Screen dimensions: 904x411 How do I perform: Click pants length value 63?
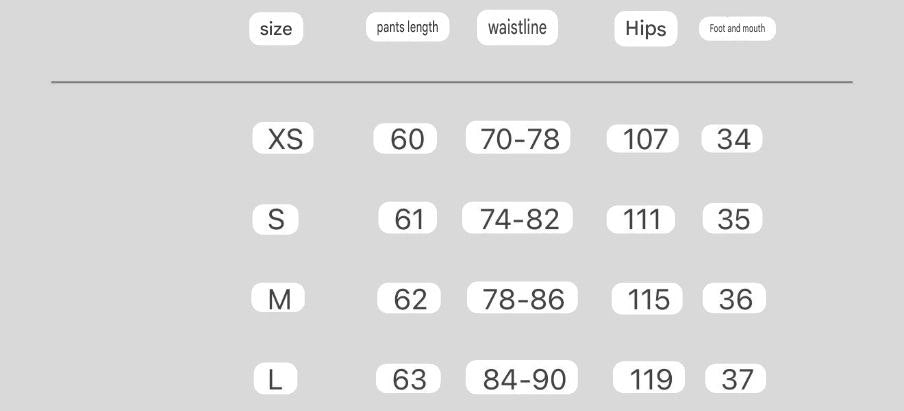[x=408, y=379]
